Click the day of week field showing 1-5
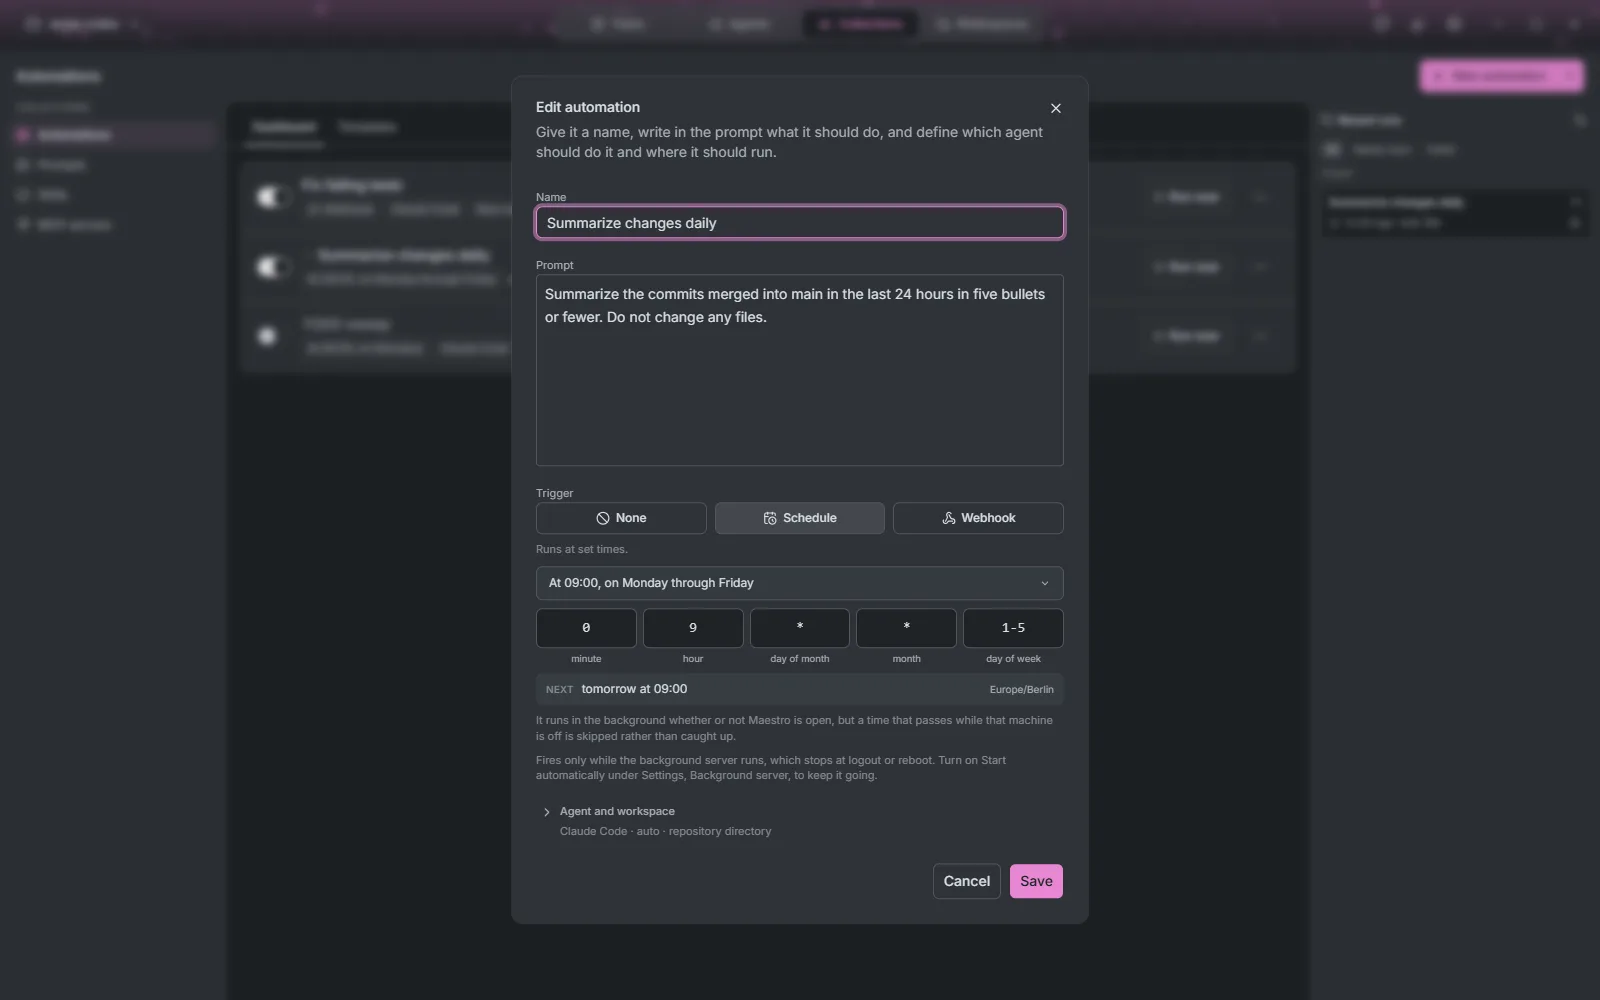This screenshot has width=1600, height=1000. coord(1013,628)
